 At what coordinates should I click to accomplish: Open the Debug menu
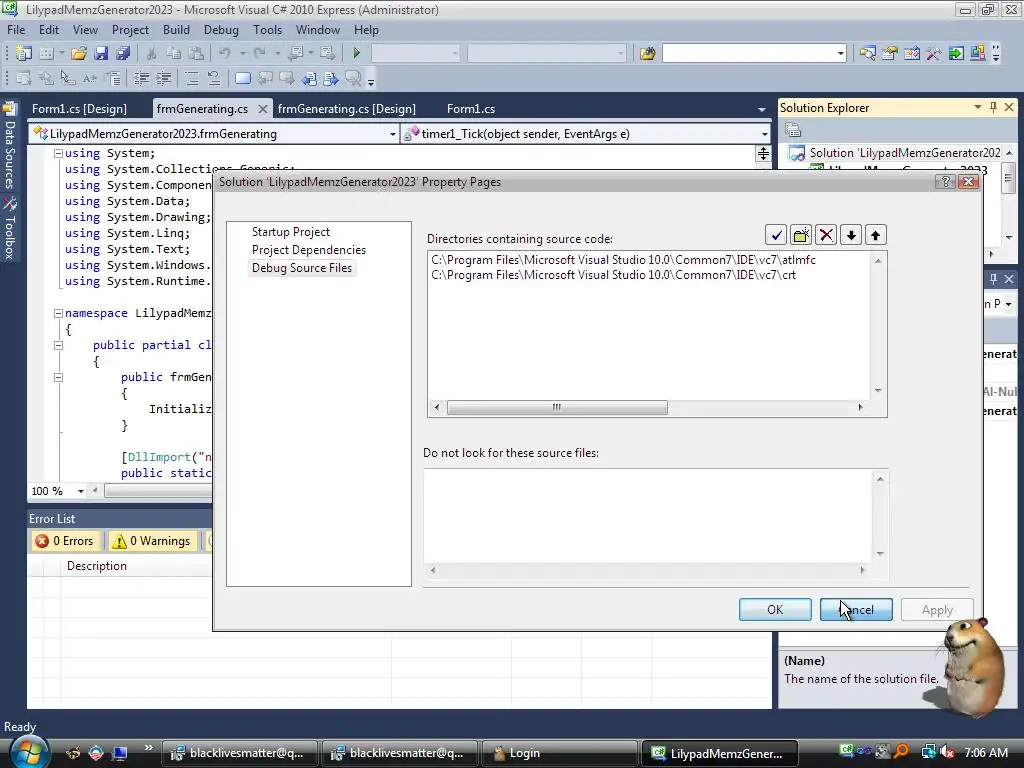click(x=221, y=30)
